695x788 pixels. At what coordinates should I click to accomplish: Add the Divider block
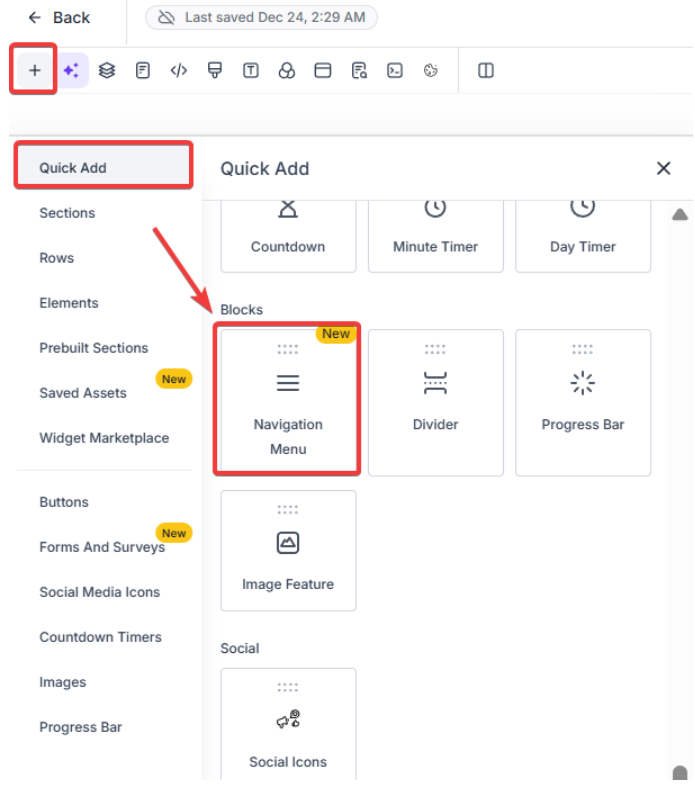[x=435, y=402]
